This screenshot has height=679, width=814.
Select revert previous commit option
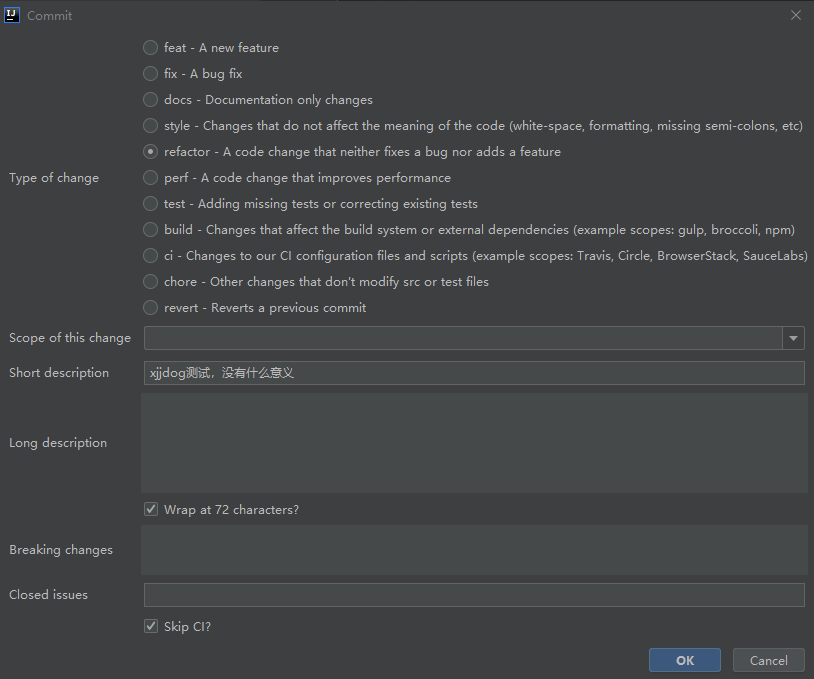click(x=150, y=308)
